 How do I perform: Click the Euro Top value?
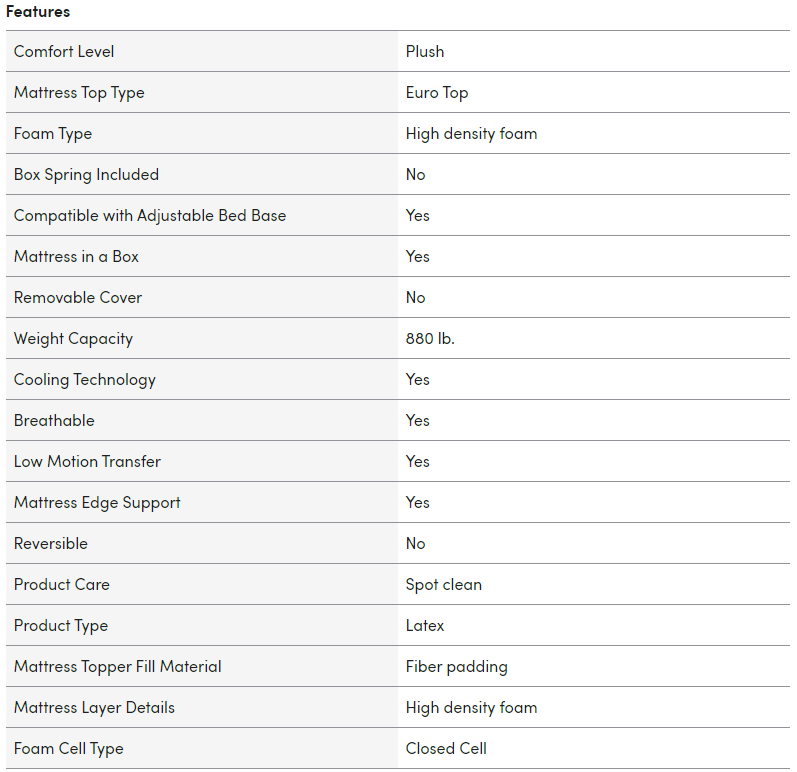point(437,92)
